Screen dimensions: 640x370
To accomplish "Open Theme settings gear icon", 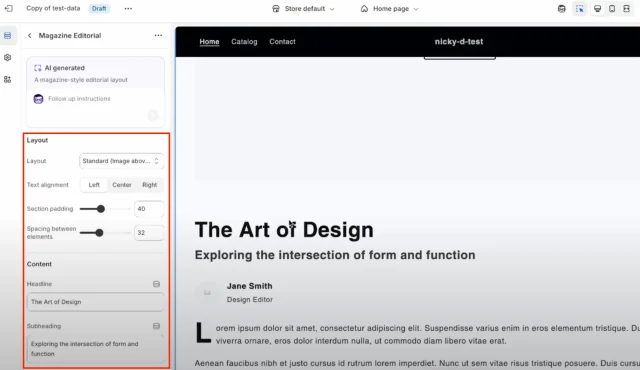I will click(x=8, y=58).
